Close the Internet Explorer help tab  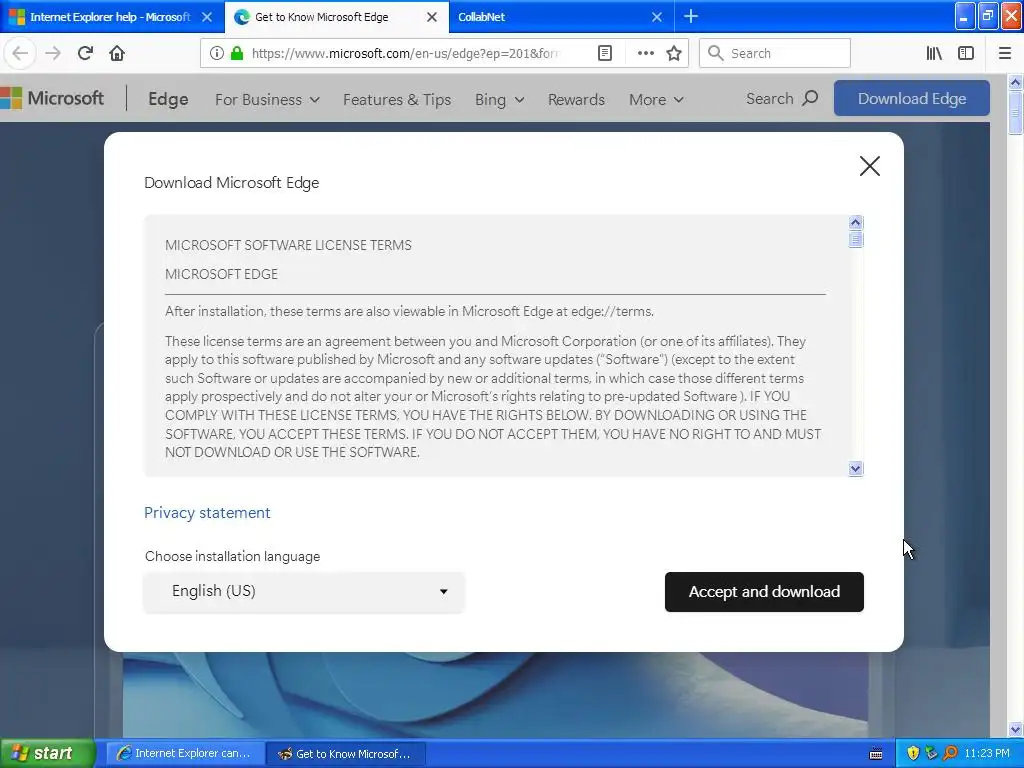(206, 17)
